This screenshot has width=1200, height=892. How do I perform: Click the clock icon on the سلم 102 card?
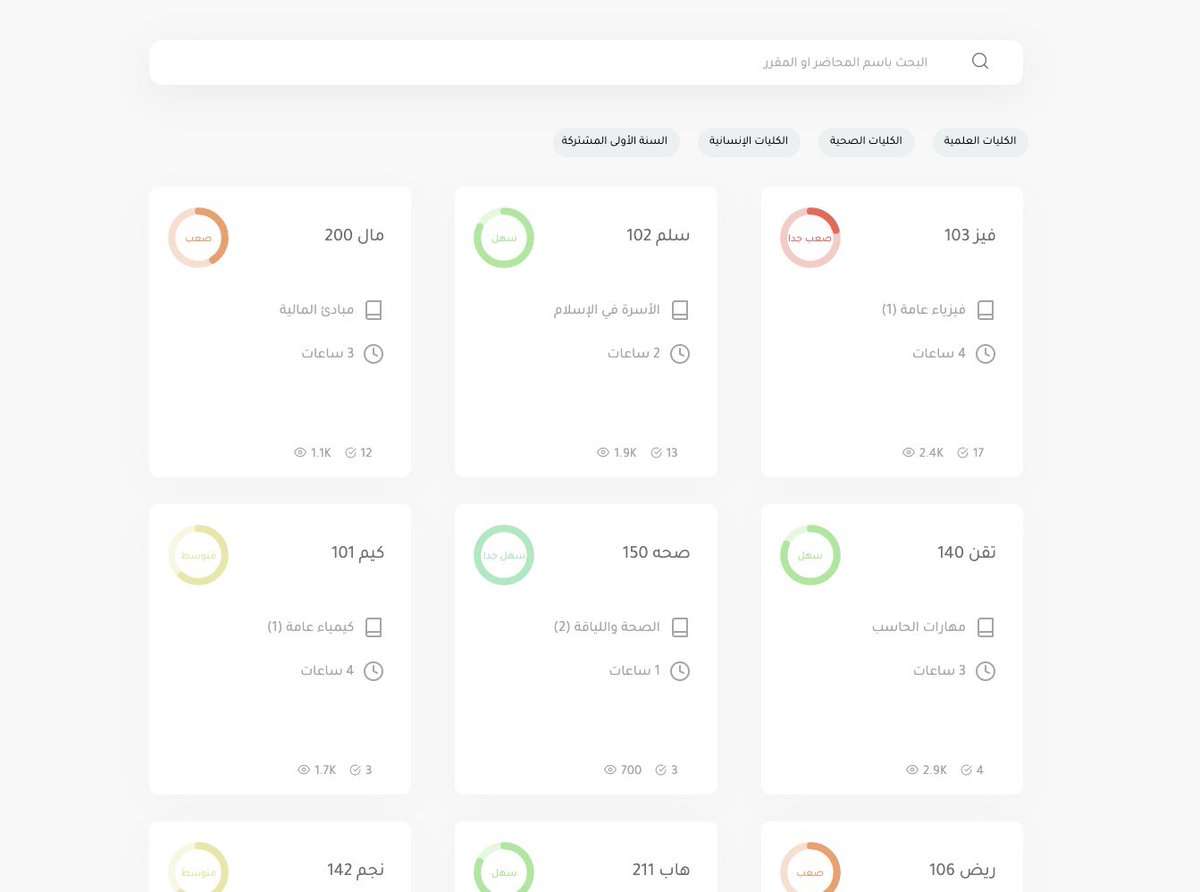pyautogui.click(x=680, y=354)
